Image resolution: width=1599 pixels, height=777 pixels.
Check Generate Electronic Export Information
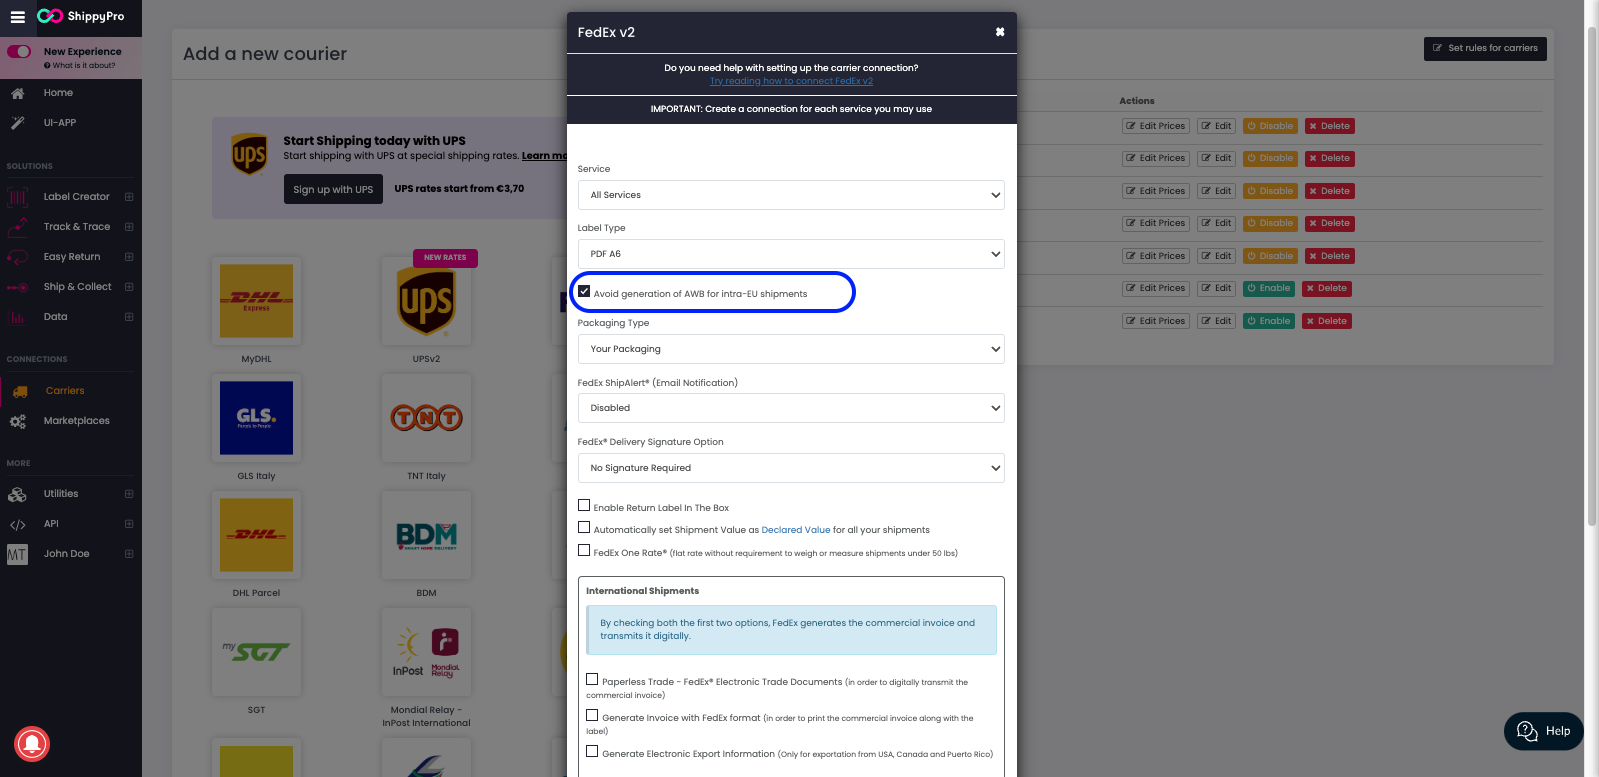point(592,752)
